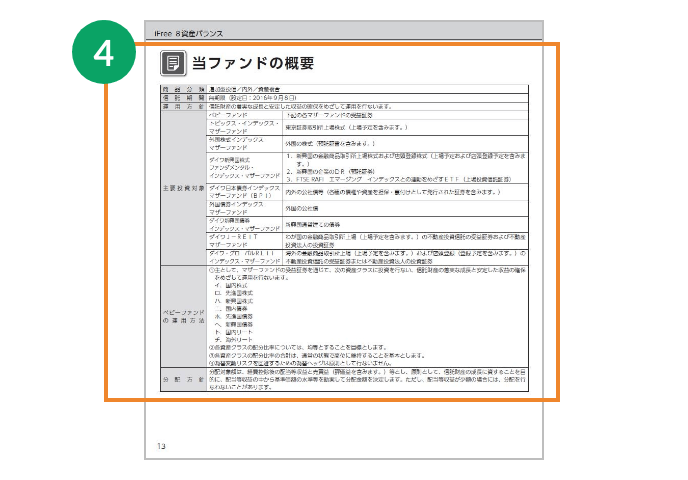Select the ベビーファンドの運用方法 row label
The height and width of the screenshot is (480, 688).
click(181, 314)
